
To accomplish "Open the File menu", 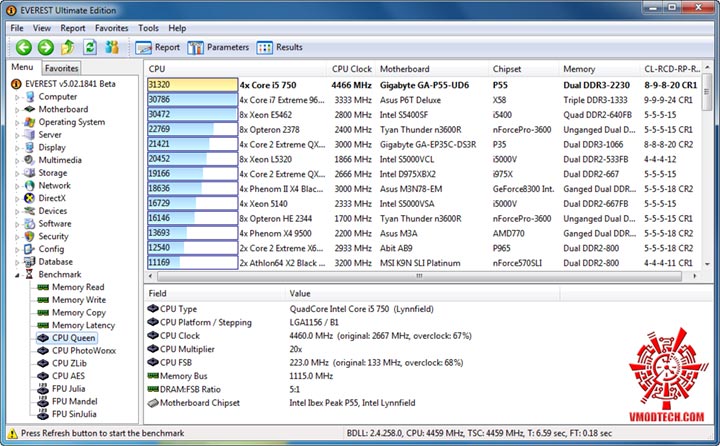I will pos(17,28).
